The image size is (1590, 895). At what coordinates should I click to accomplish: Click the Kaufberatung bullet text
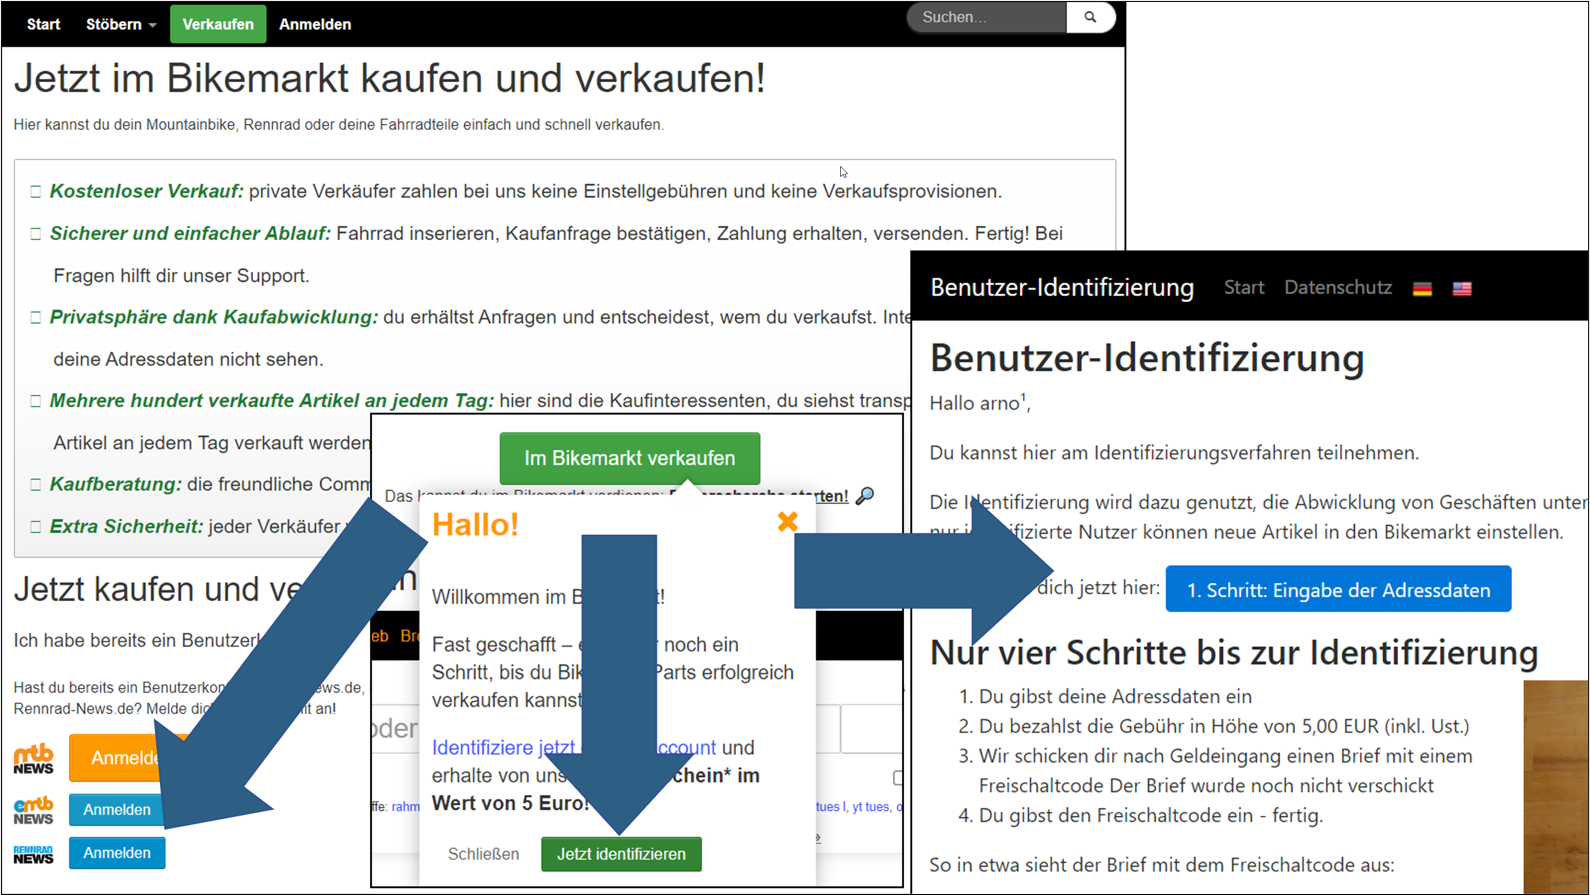point(116,484)
